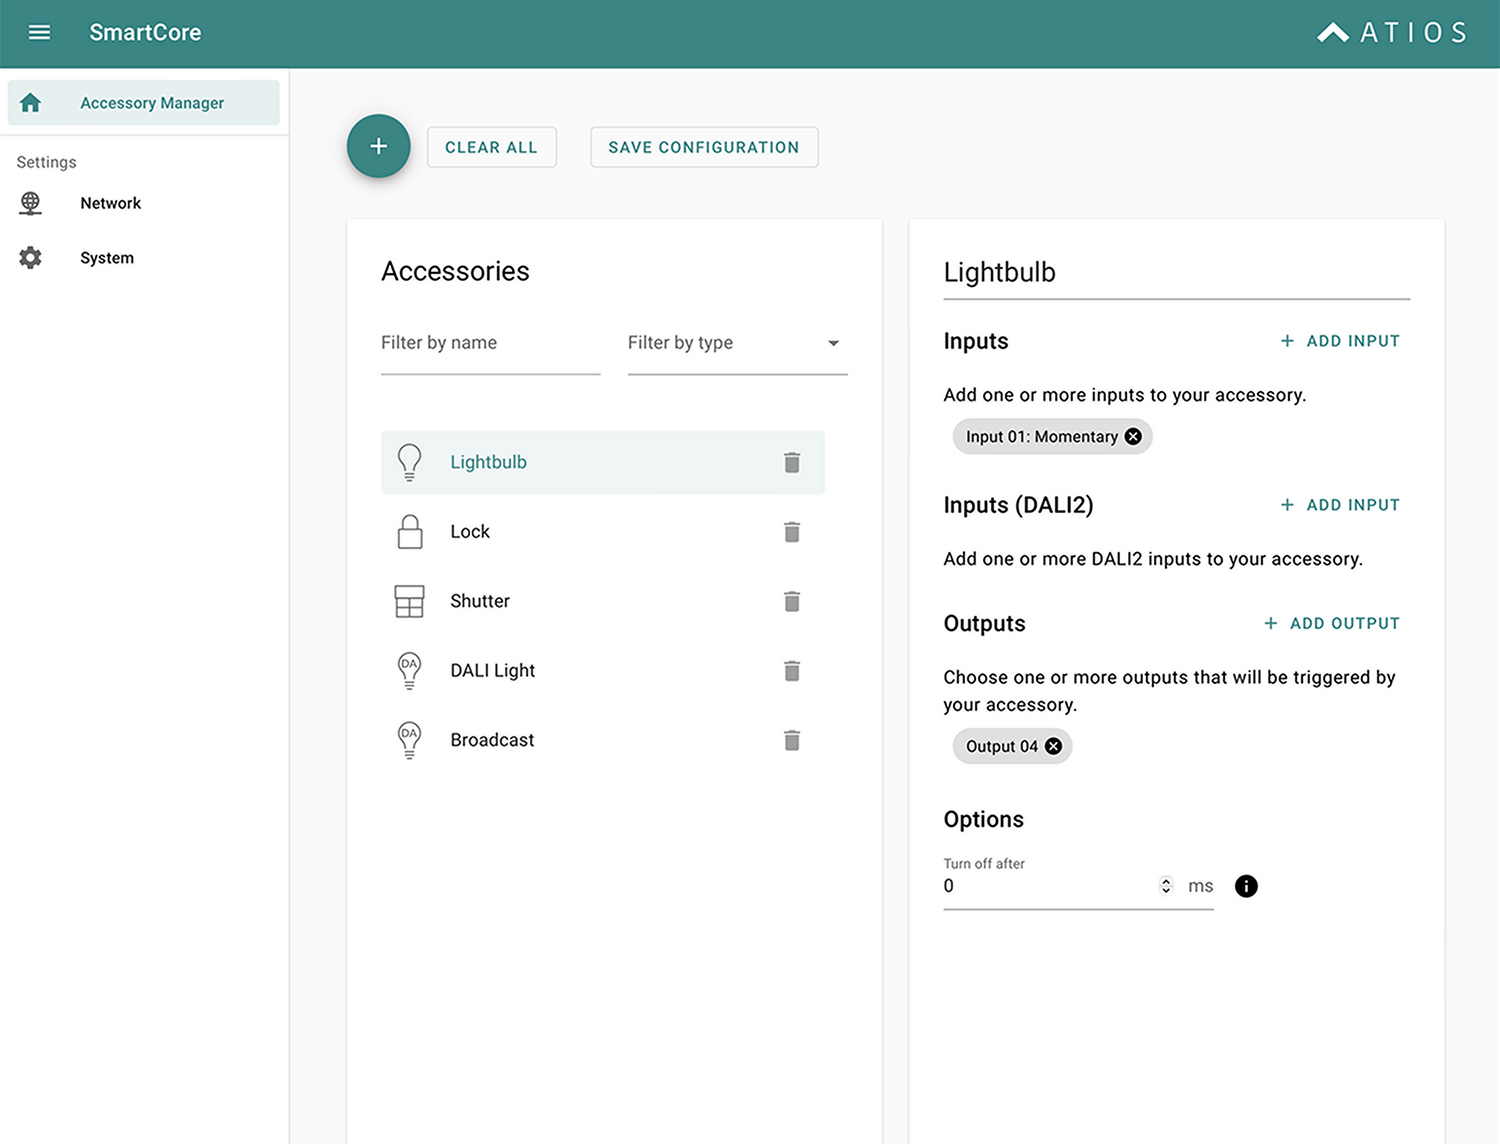This screenshot has width=1500, height=1144.
Task: Open System settings
Action: tap(107, 258)
